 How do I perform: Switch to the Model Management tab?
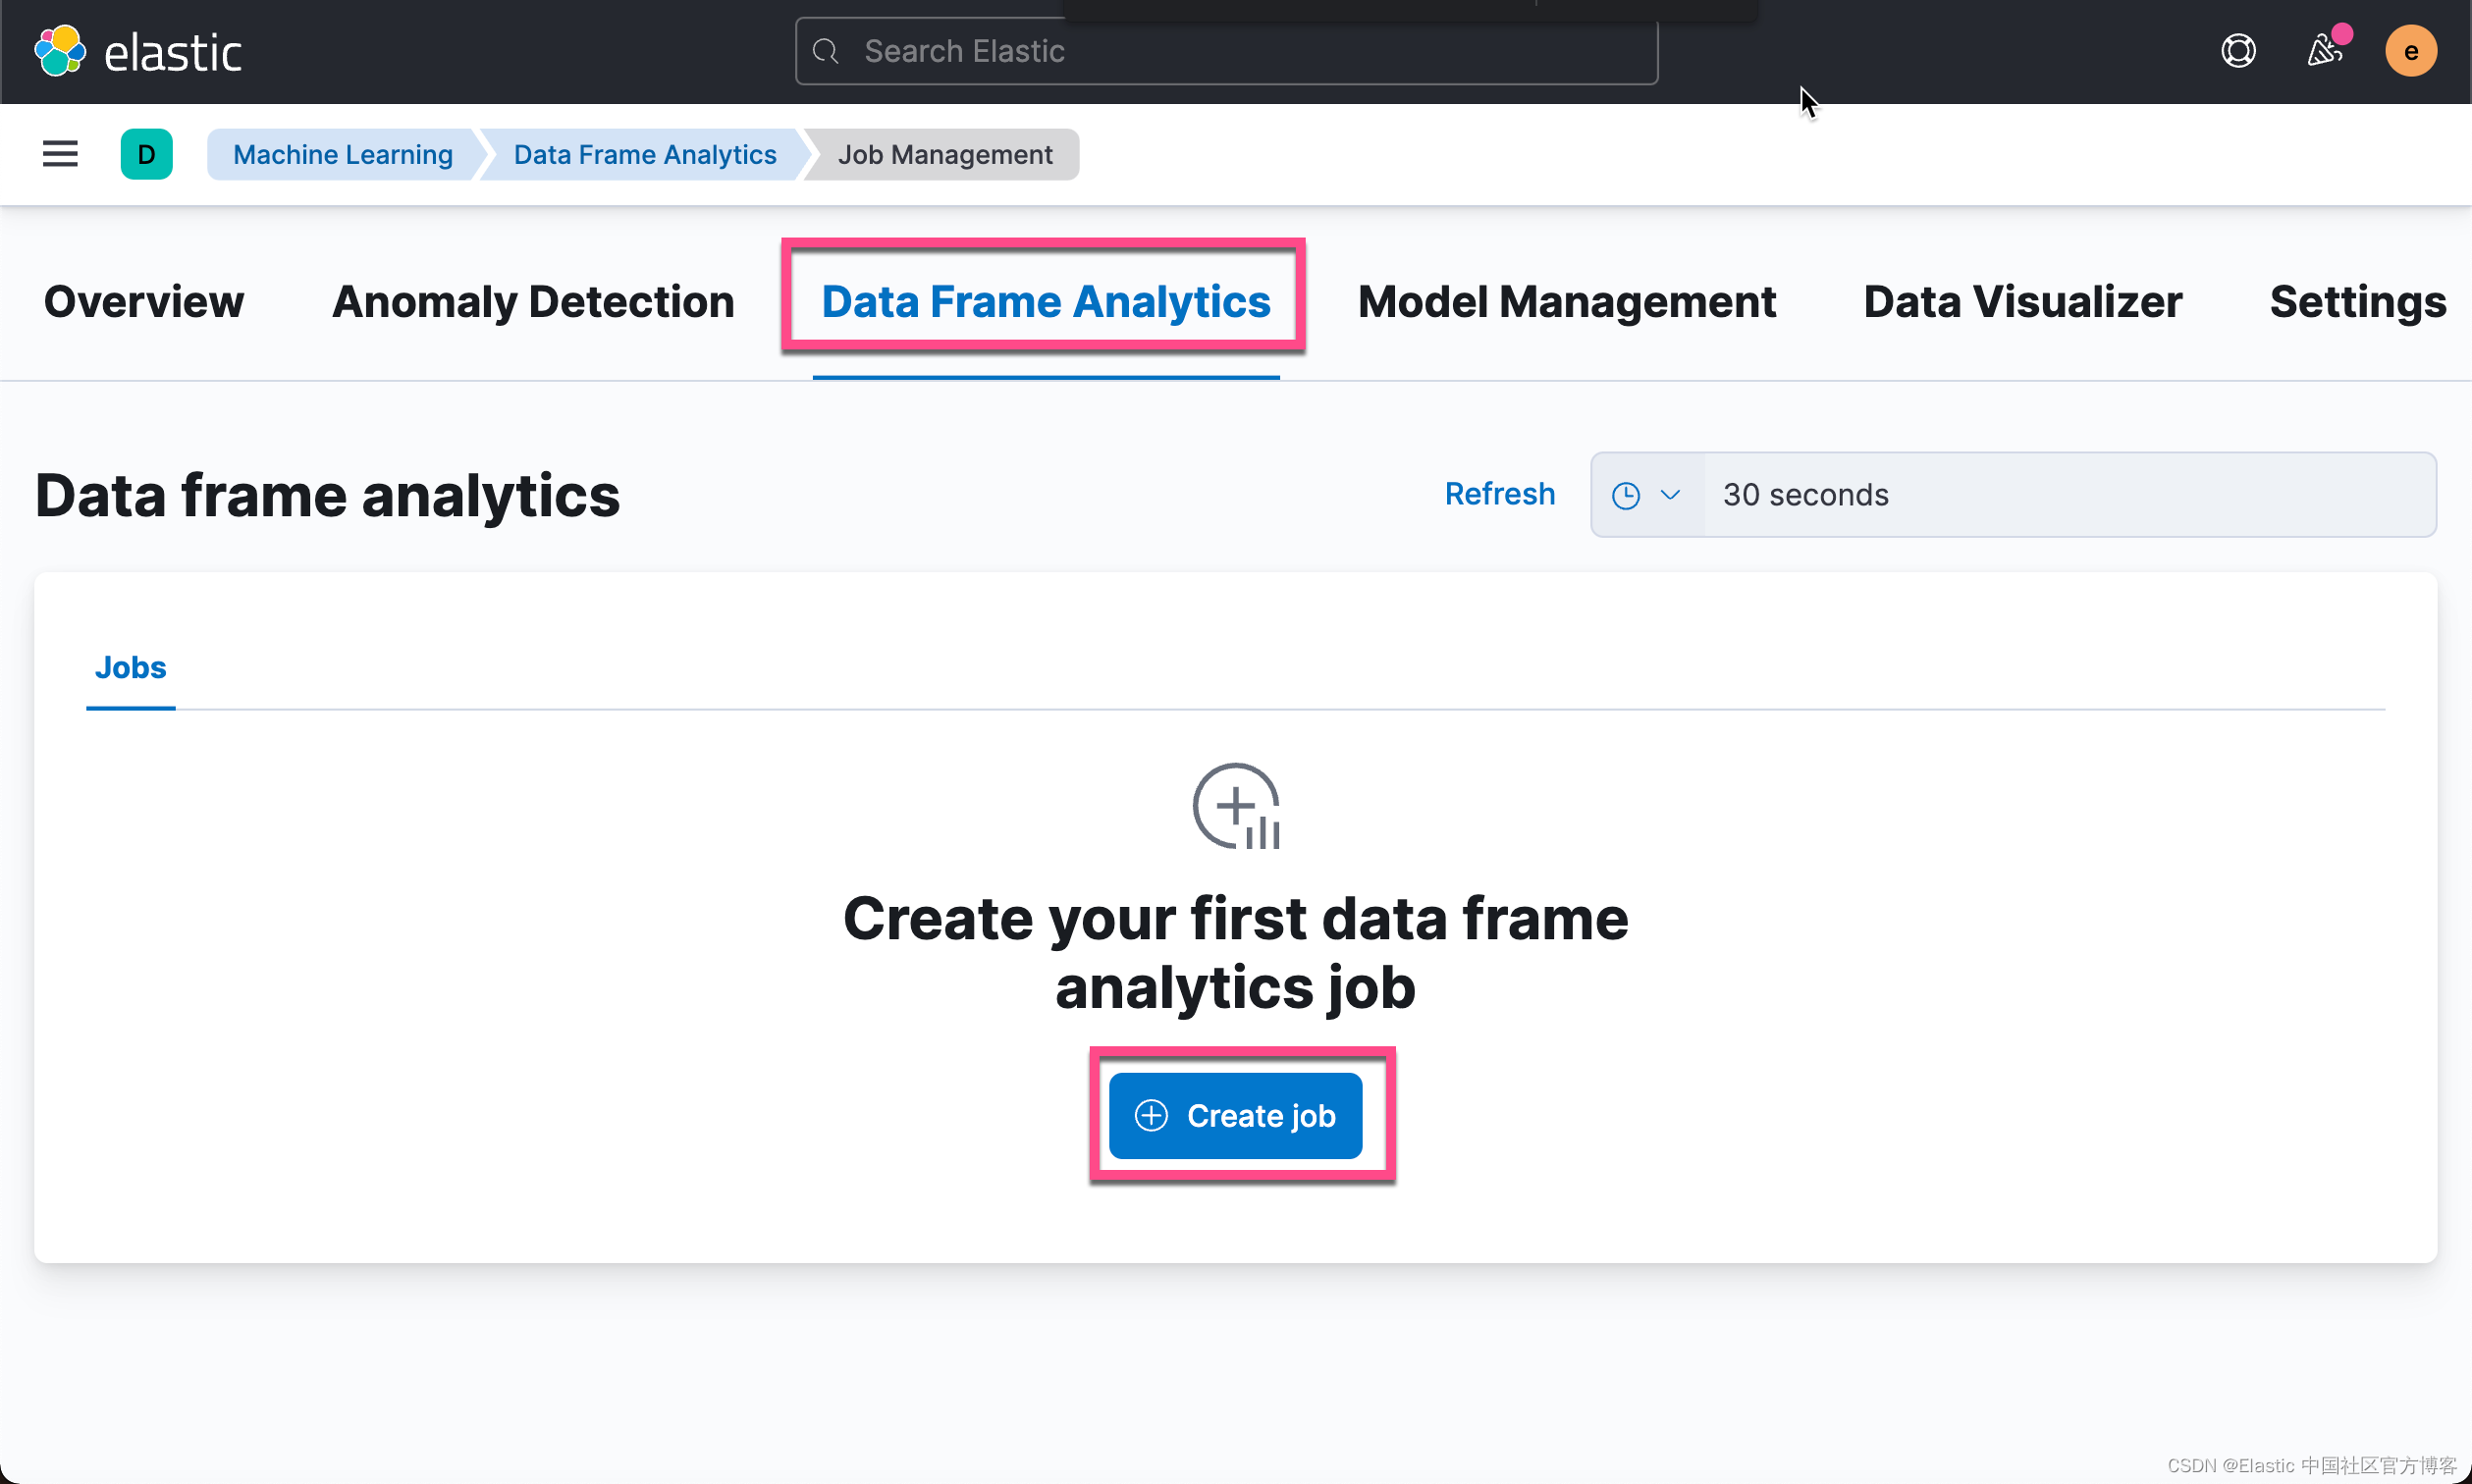(1566, 302)
